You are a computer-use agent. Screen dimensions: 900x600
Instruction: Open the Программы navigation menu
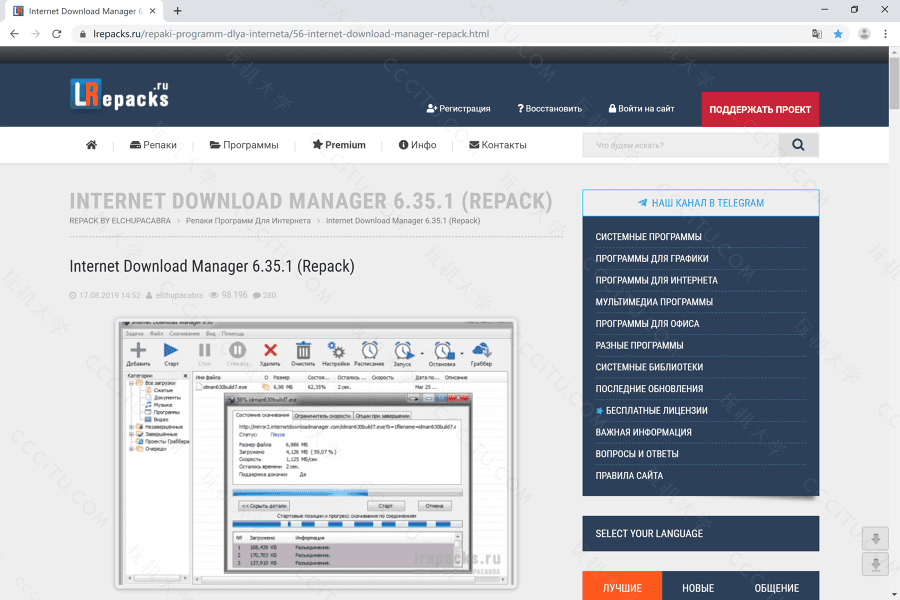[244, 145]
